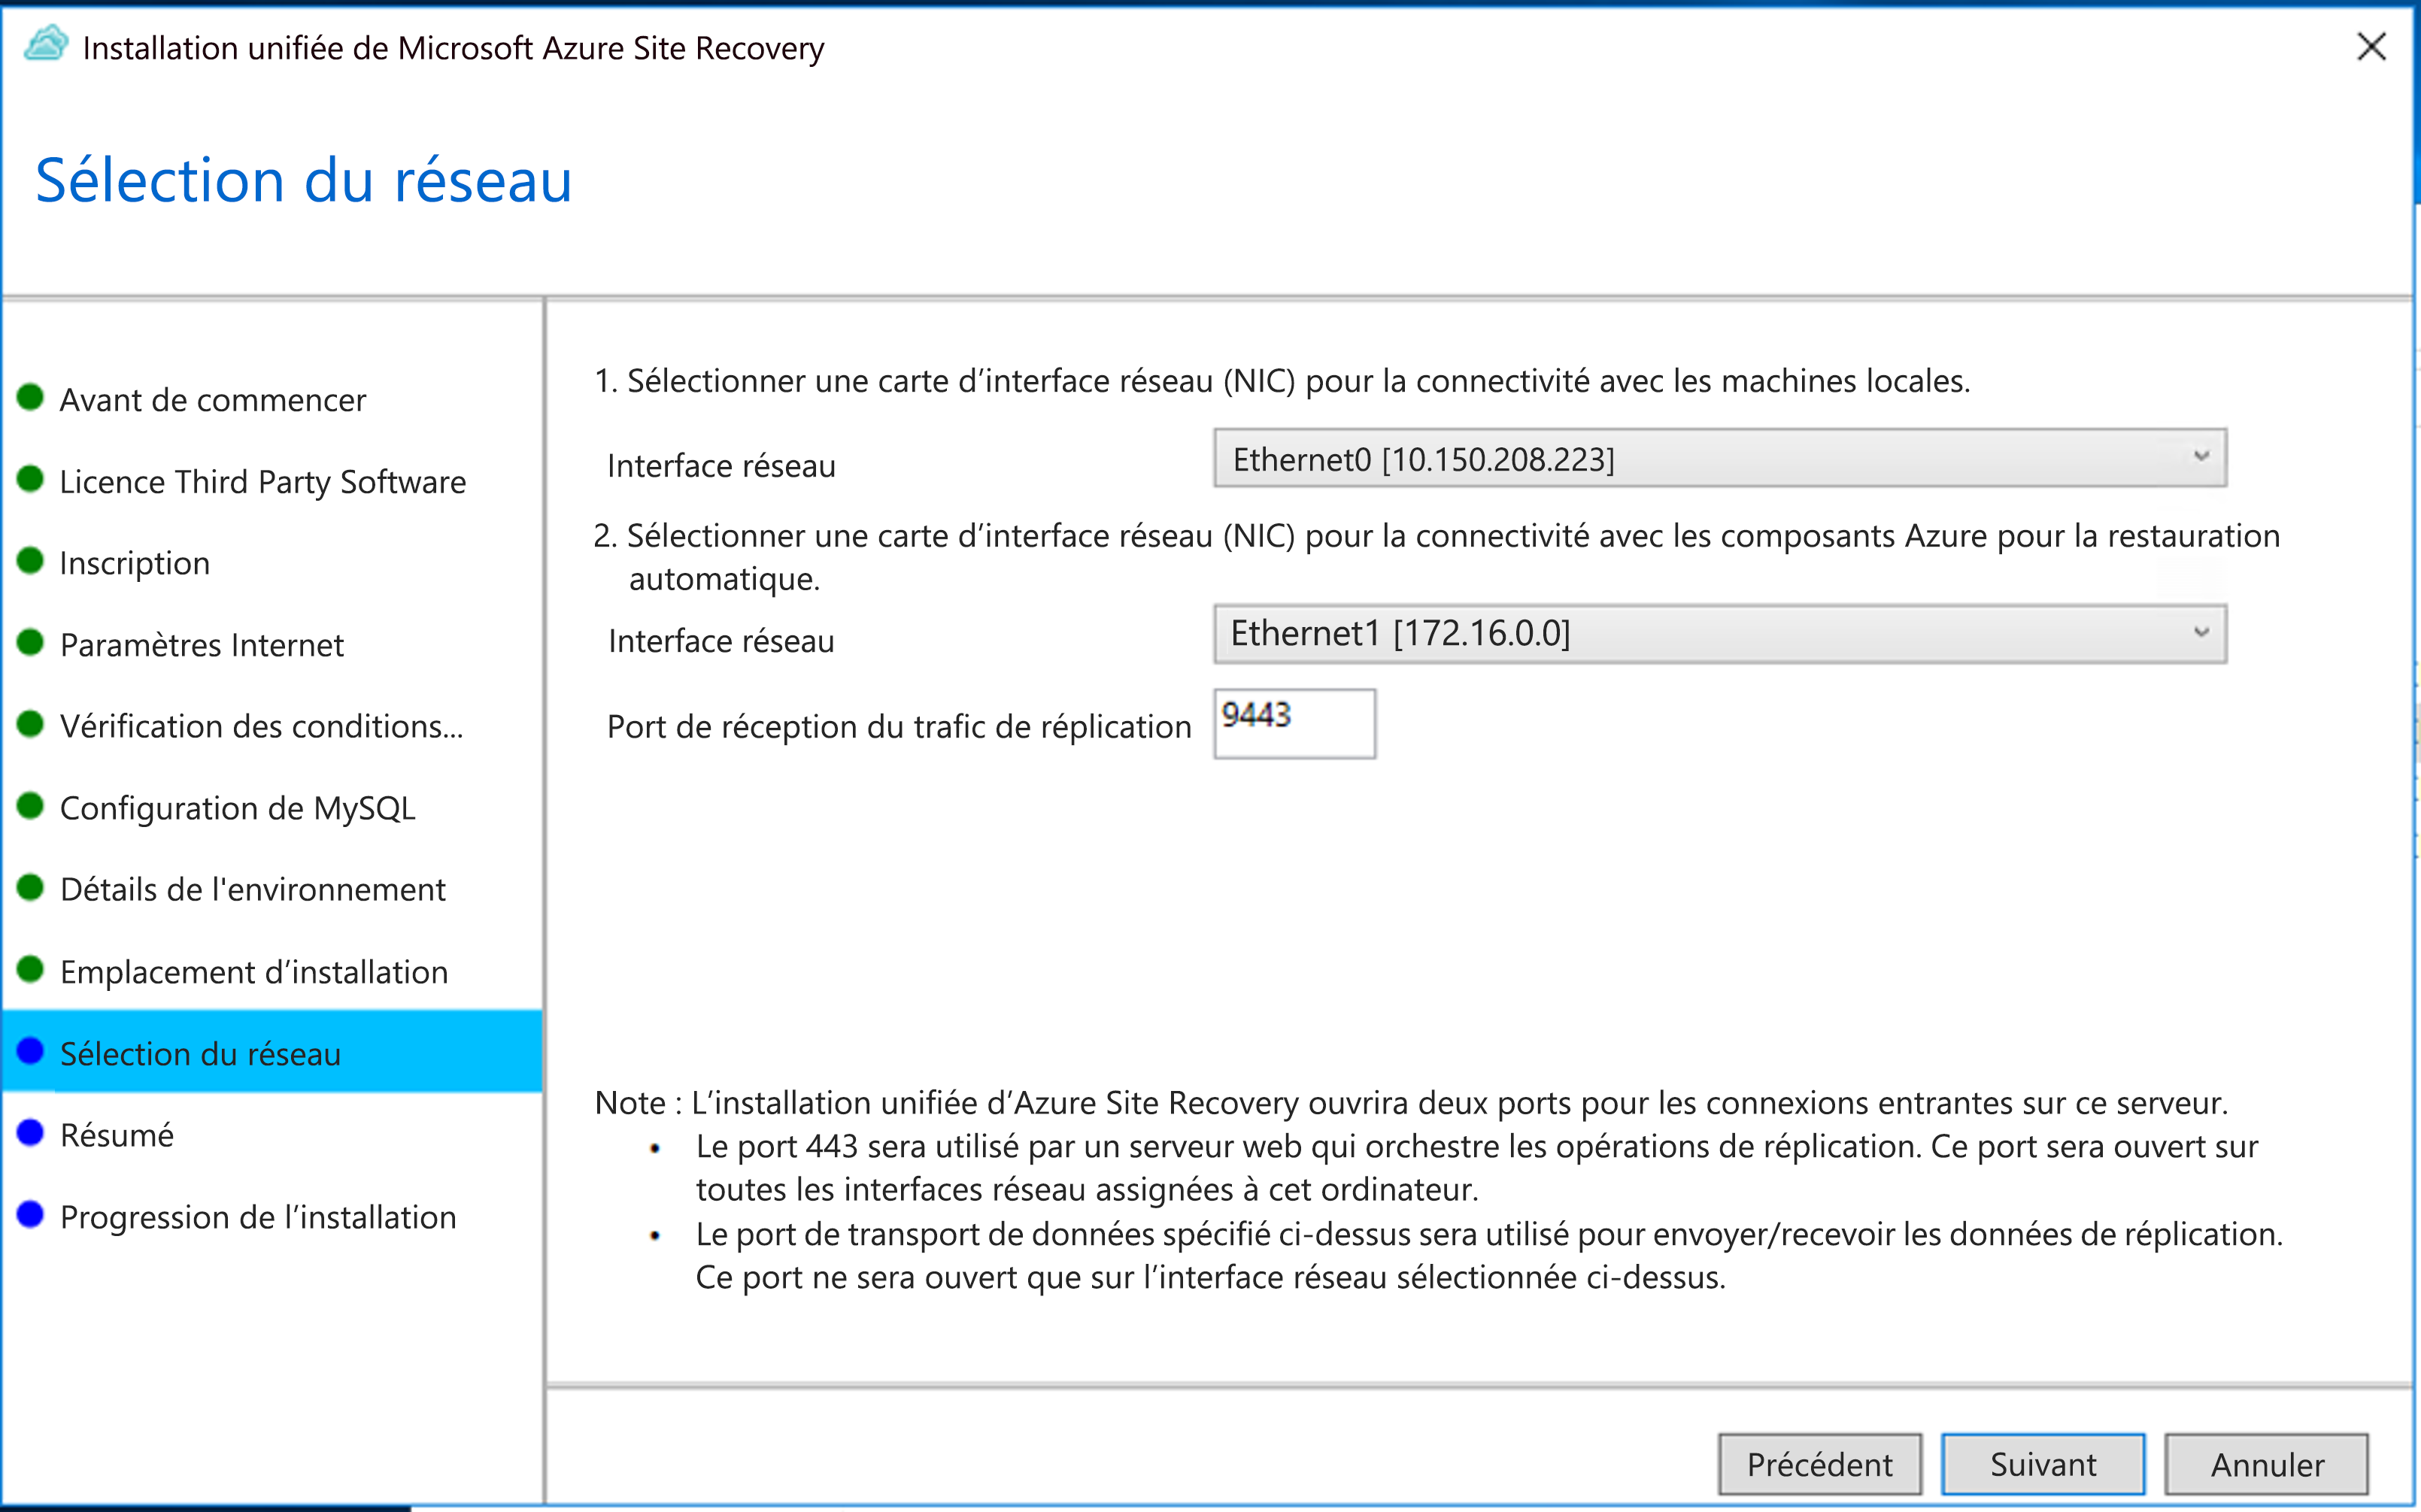The image size is (2421, 1512).
Task: Select the Détails de l'environnement step
Action: [253, 889]
